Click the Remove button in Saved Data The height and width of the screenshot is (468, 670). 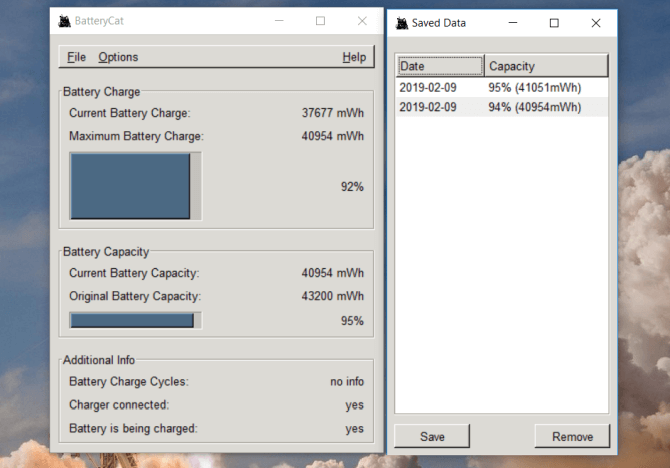[572, 436]
